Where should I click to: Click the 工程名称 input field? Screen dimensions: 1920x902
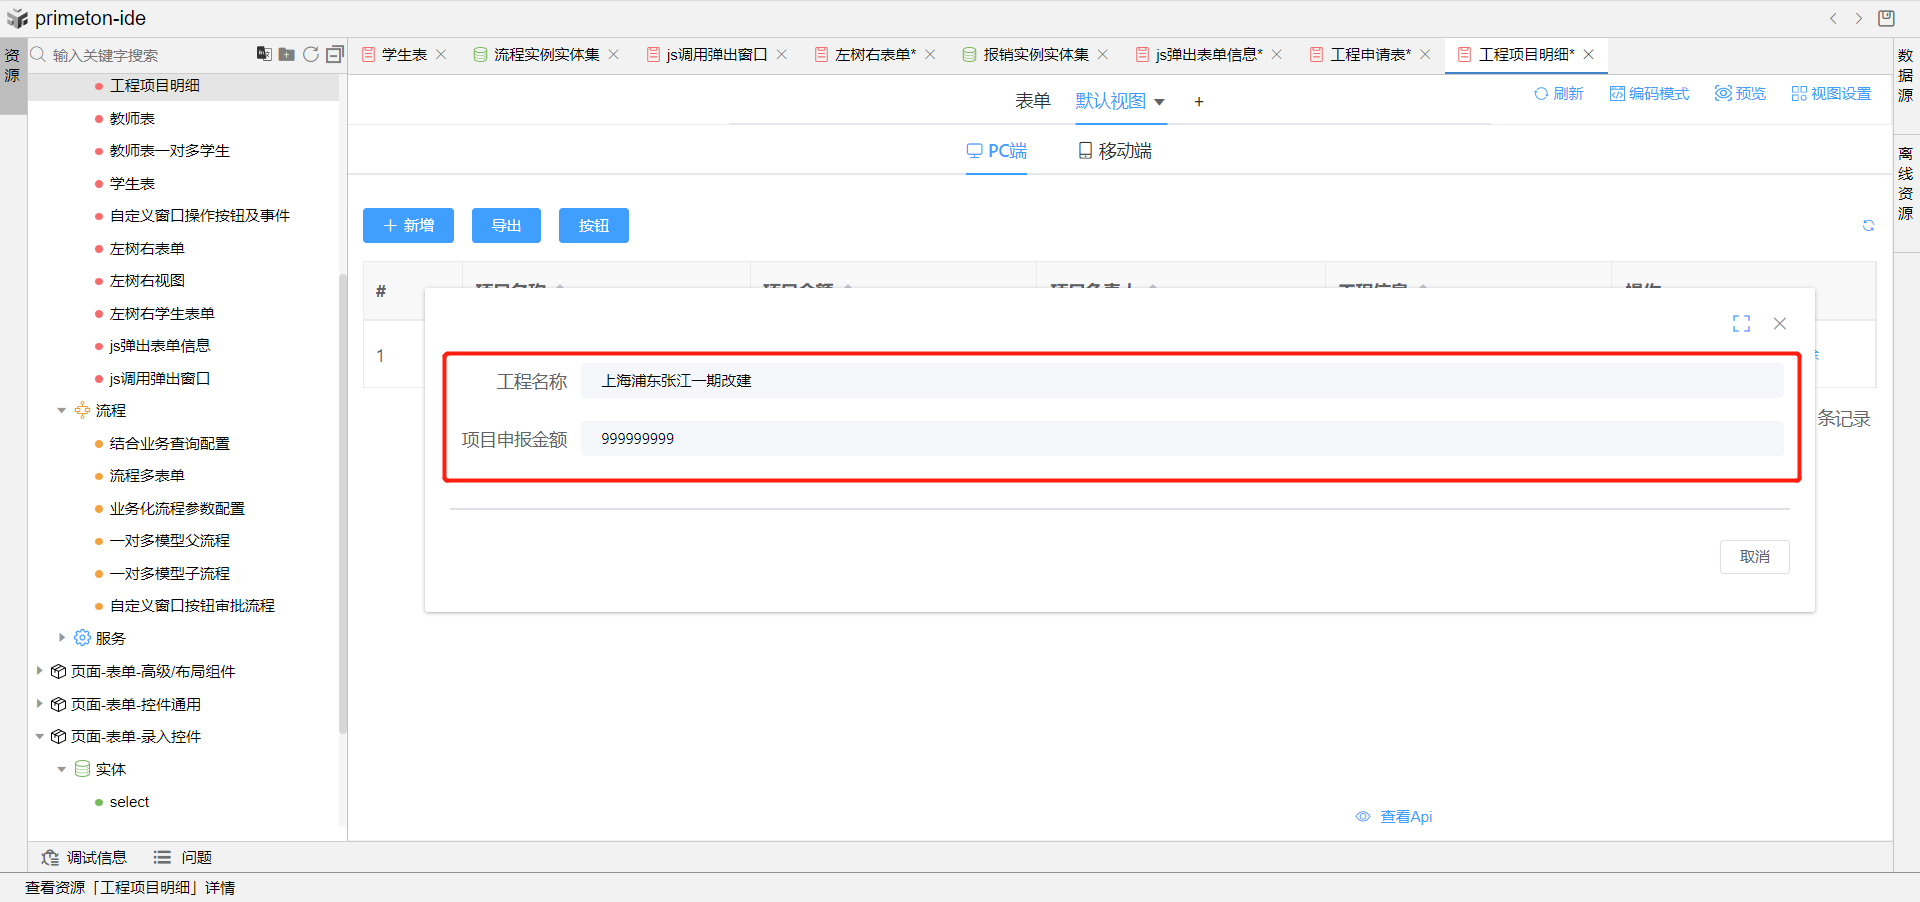click(1181, 381)
